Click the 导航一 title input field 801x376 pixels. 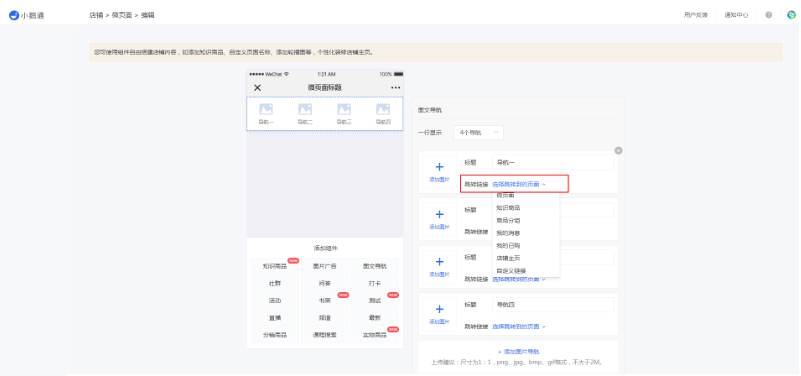coord(553,162)
